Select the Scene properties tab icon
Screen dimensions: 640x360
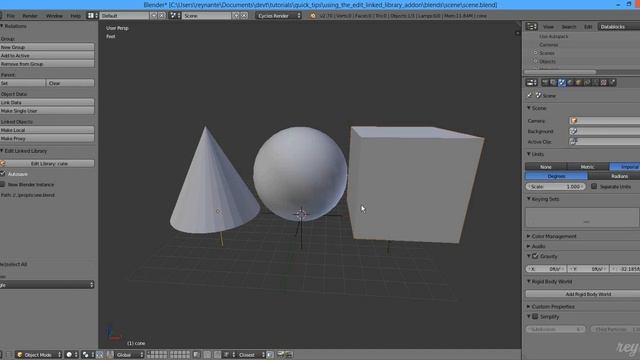pos(562,82)
